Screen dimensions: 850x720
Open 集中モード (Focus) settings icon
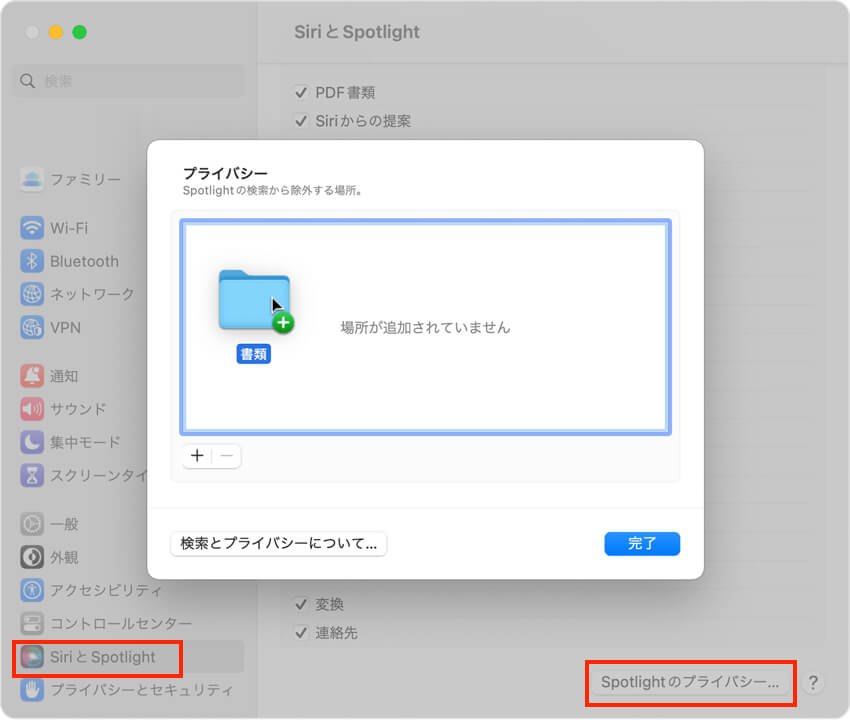tap(32, 441)
